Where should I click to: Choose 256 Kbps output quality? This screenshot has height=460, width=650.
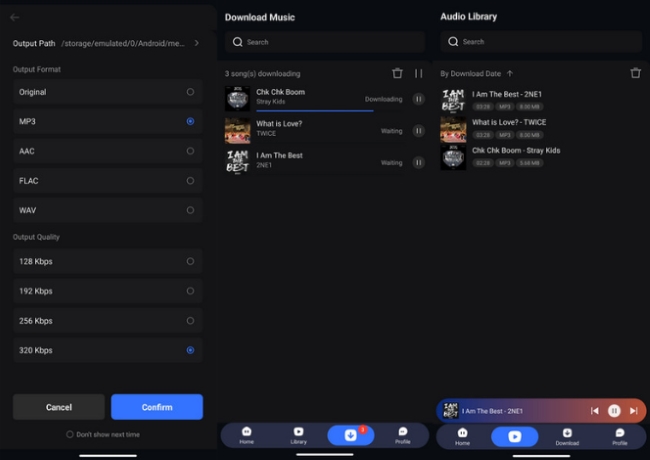pos(108,321)
